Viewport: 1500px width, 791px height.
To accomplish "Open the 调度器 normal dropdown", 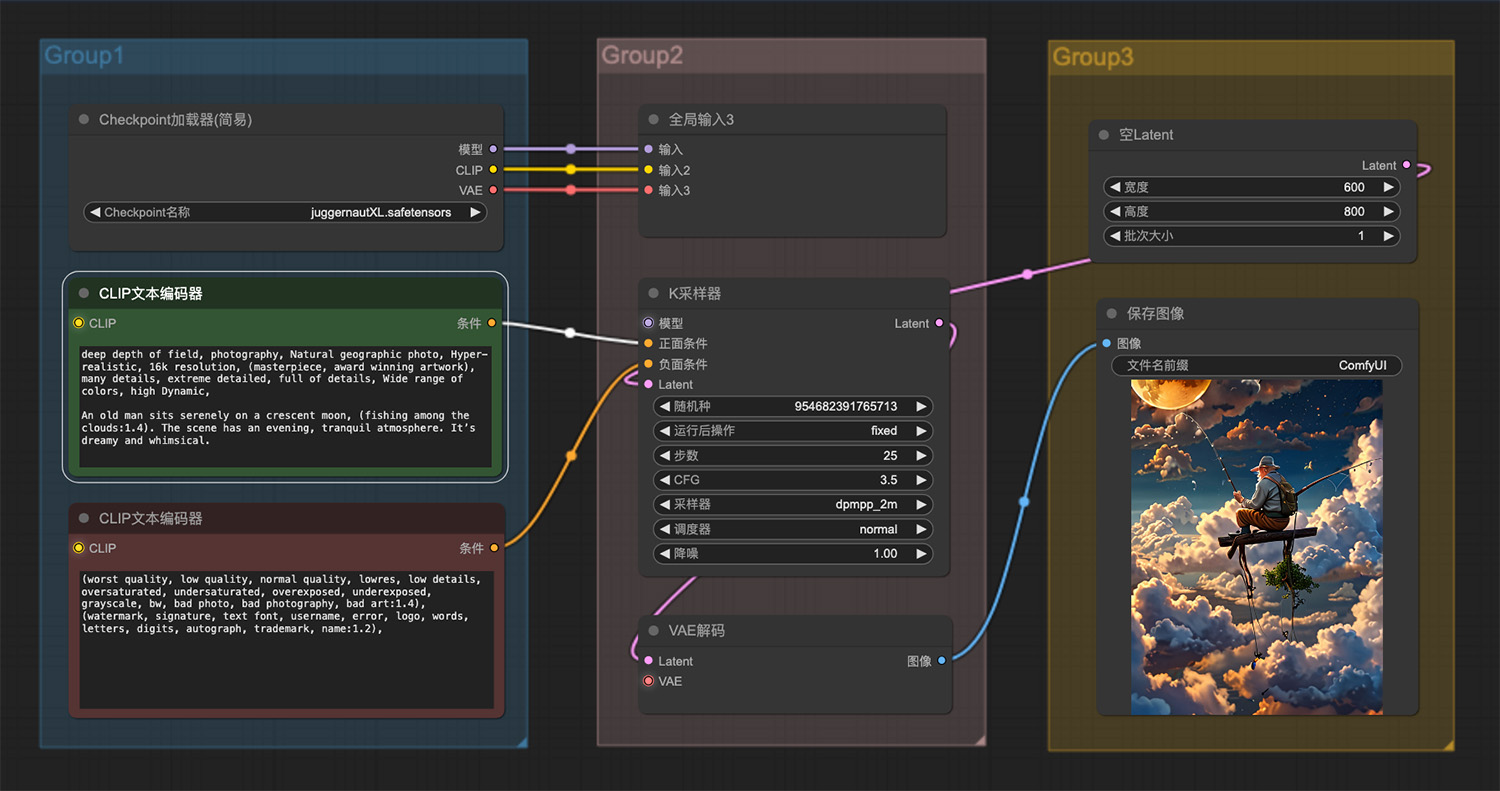I will coord(792,529).
